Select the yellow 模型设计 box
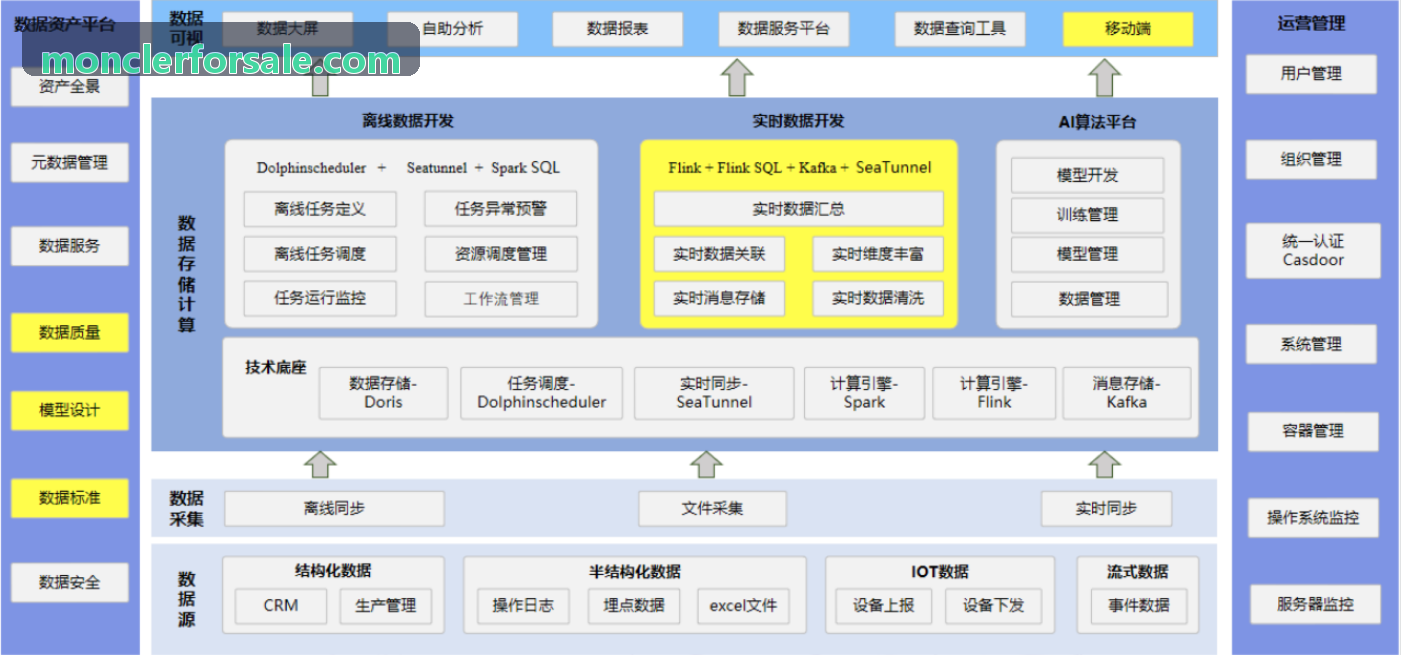Viewport: 1401px width, 655px height. point(70,411)
